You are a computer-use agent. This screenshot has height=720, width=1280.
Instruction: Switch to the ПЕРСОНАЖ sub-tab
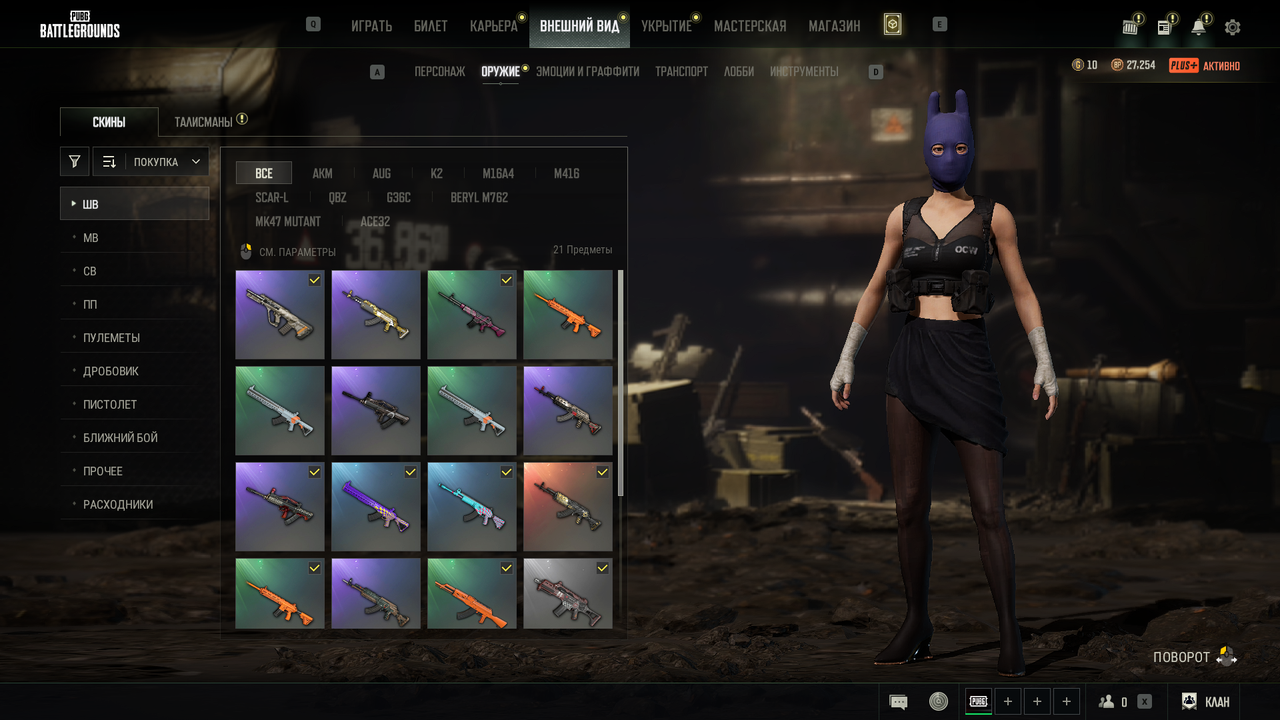click(440, 72)
